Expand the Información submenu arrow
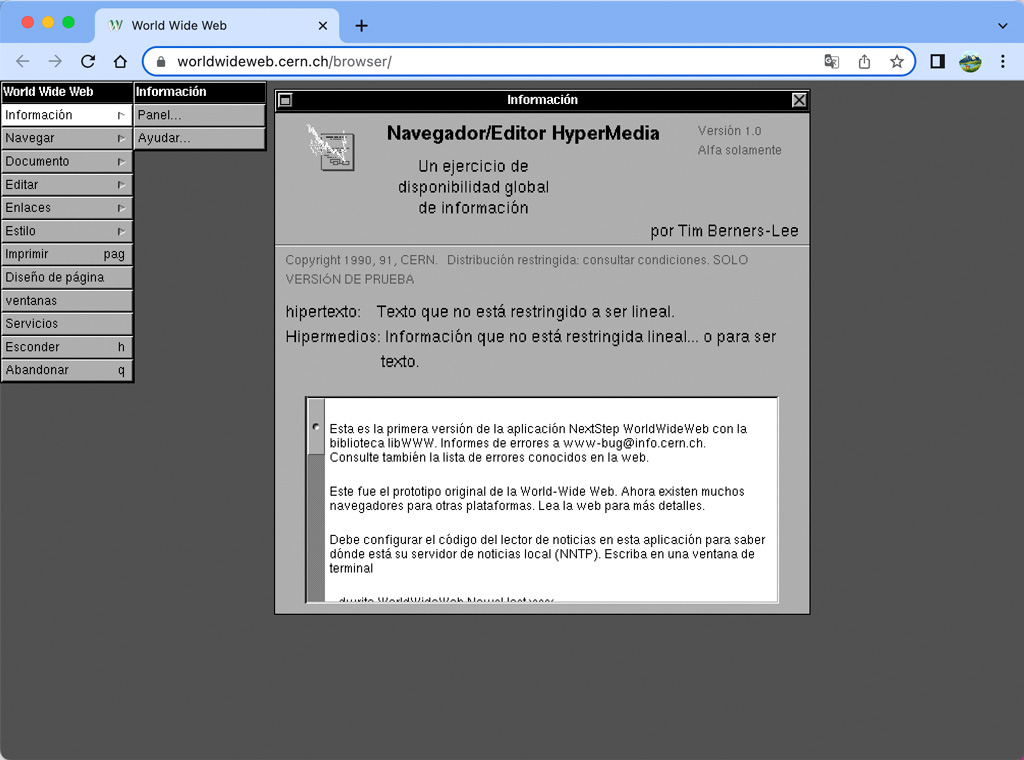Screen dimensions: 1024x760 click(121, 115)
